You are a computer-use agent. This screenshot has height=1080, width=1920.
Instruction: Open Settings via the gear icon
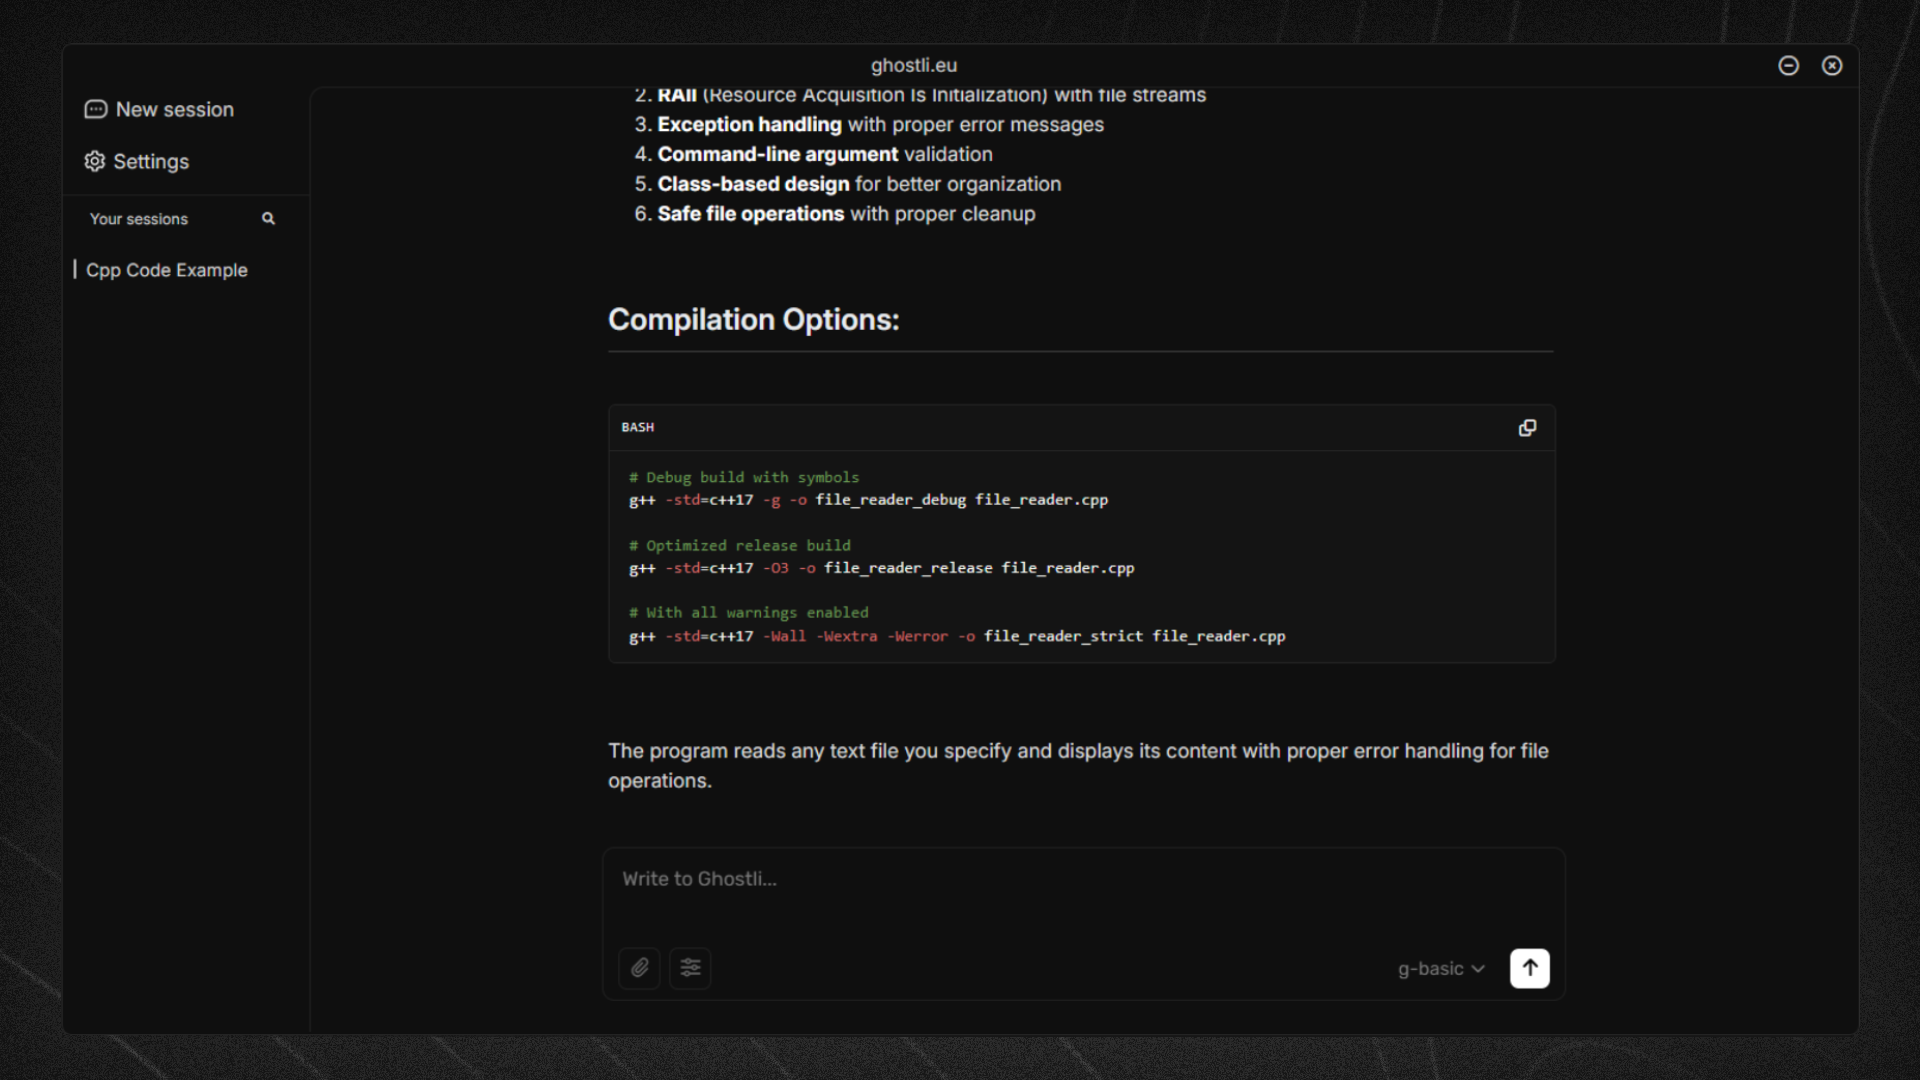coord(95,161)
